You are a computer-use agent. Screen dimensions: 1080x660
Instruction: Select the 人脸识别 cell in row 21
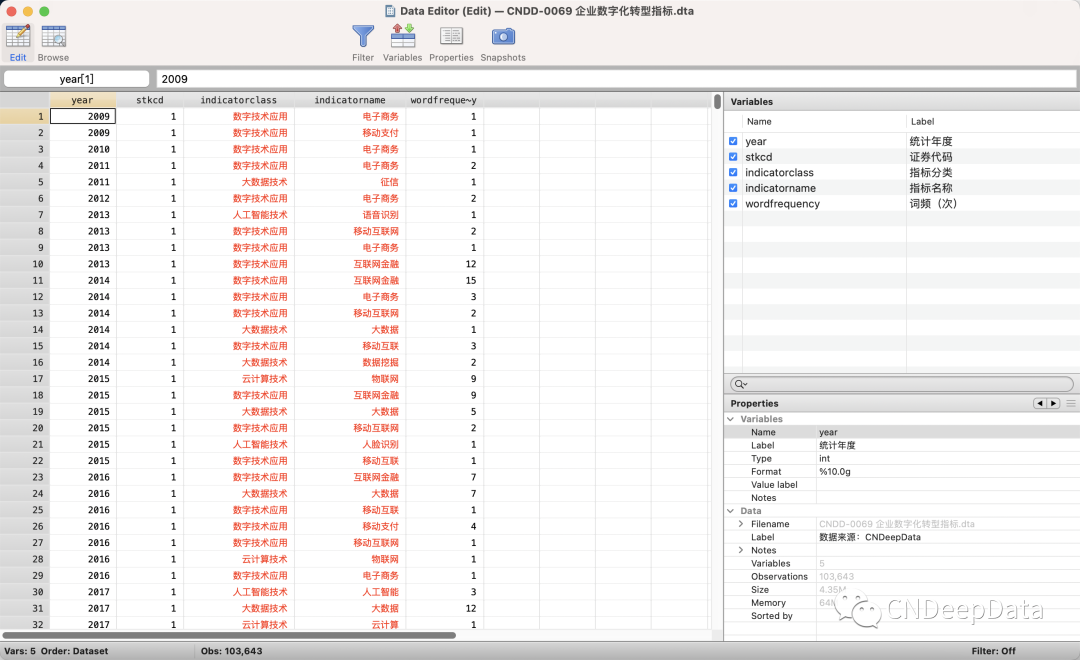click(350, 444)
